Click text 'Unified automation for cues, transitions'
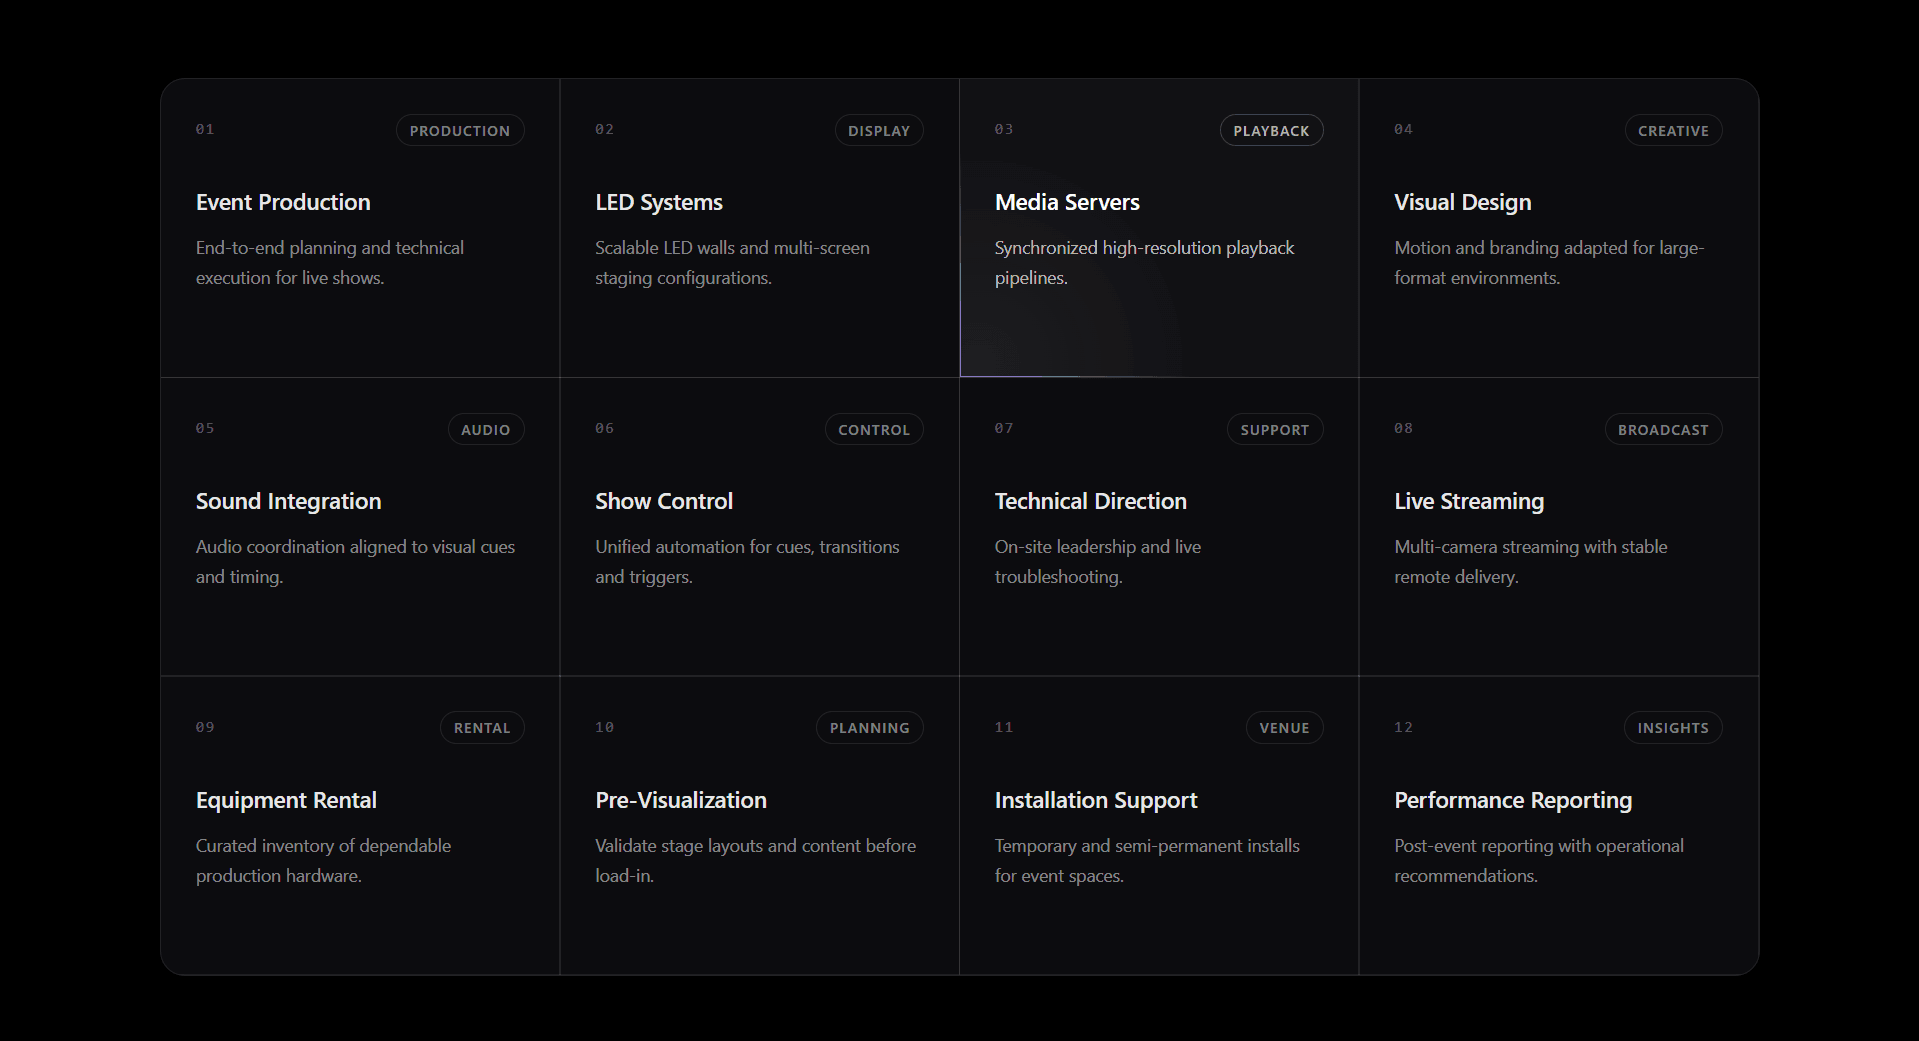This screenshot has width=1919, height=1041. pos(747,547)
